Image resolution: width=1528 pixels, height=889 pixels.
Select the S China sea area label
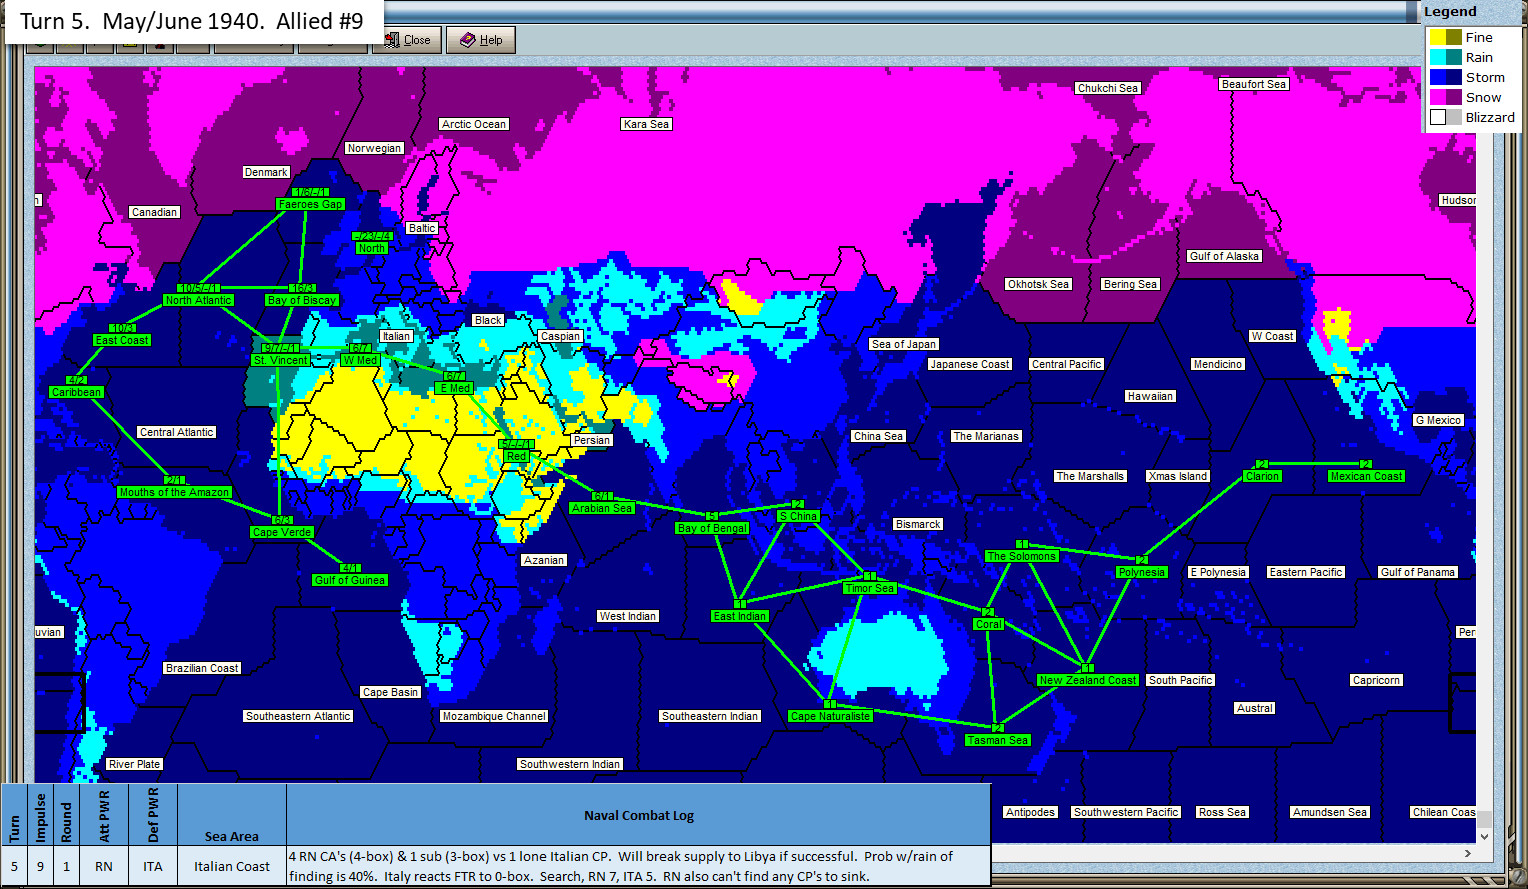click(x=798, y=516)
